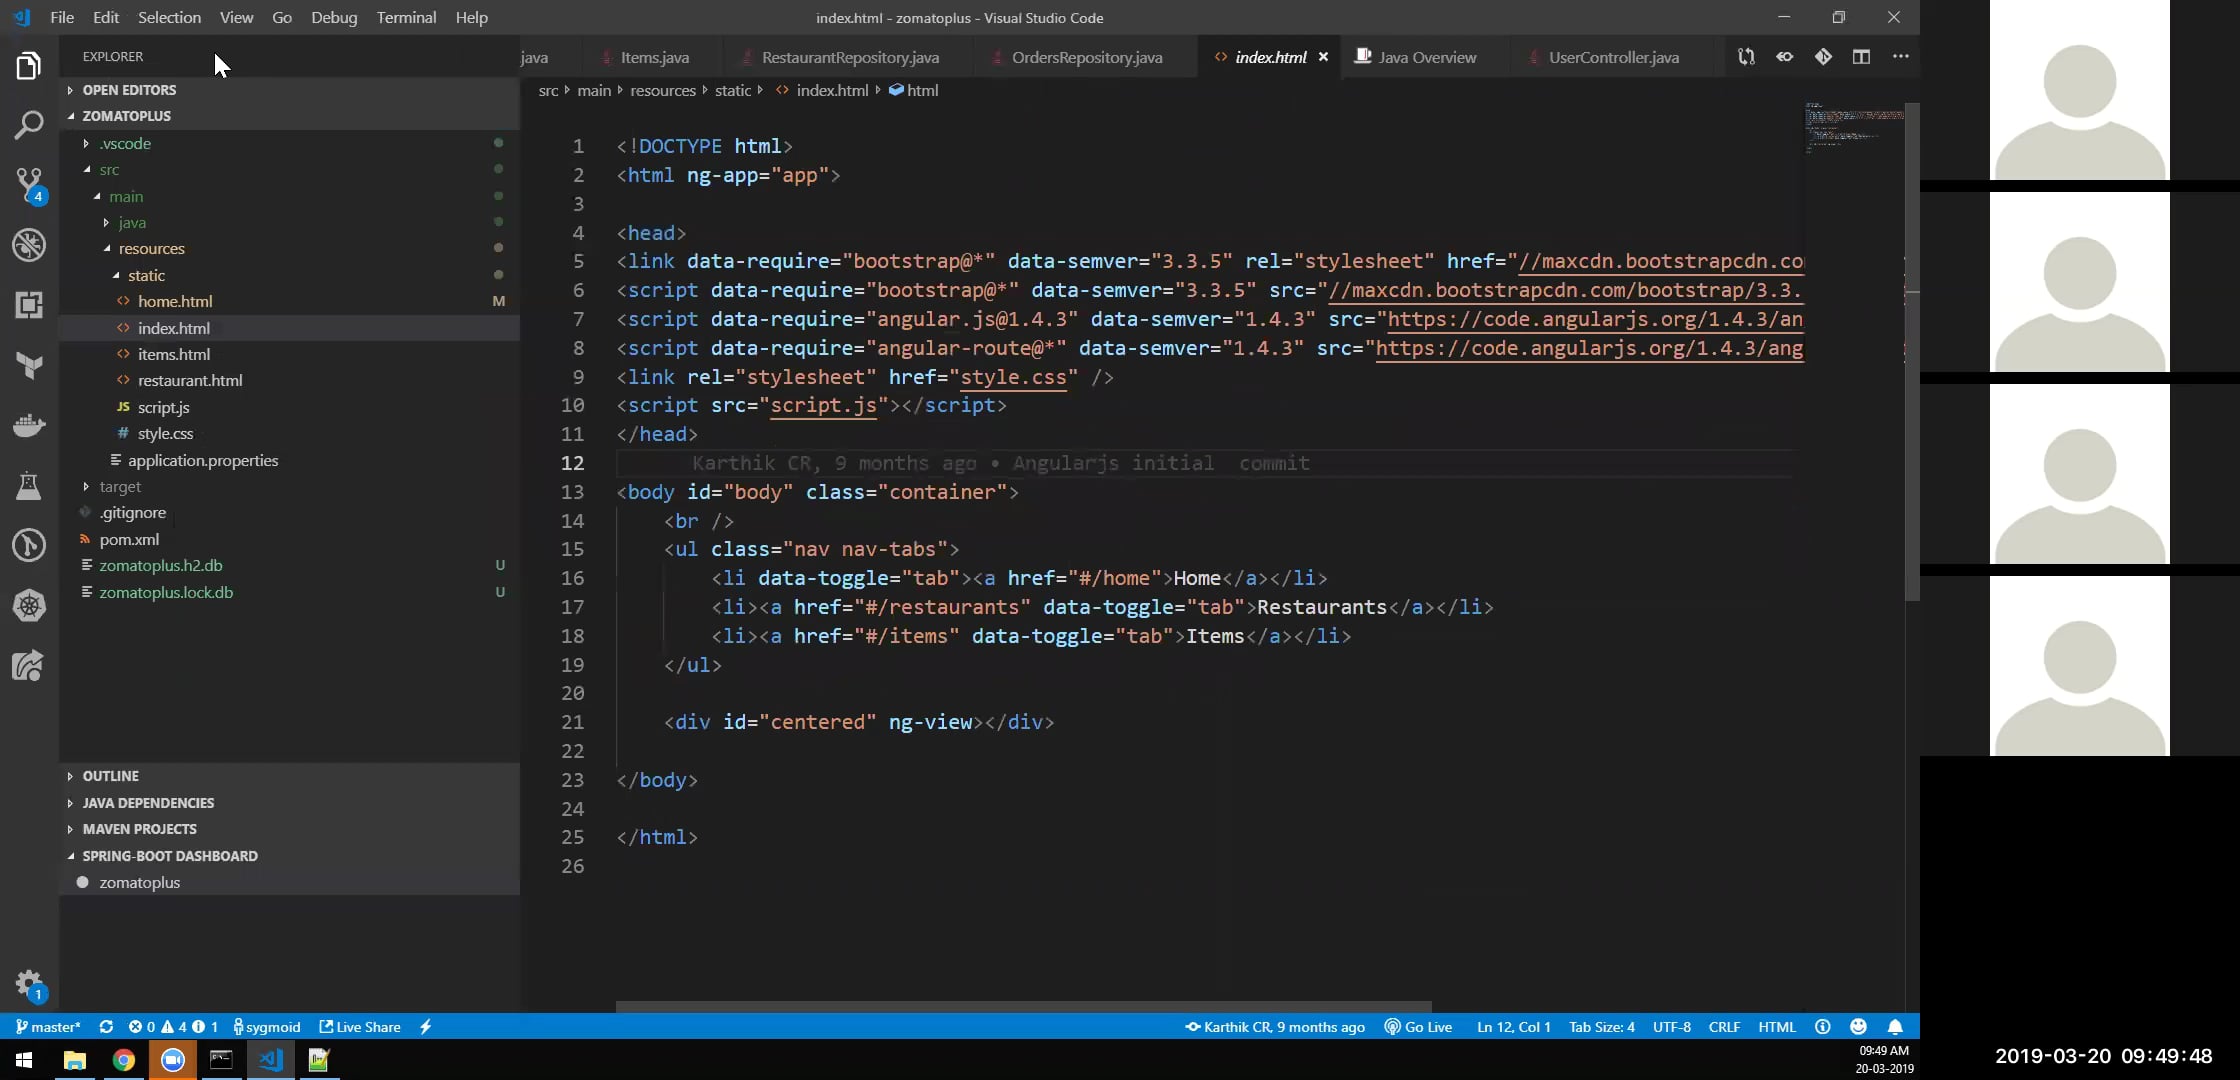The height and width of the screenshot is (1080, 2240).
Task: Click the master* branch indicator
Action: pyautogui.click(x=48, y=1027)
